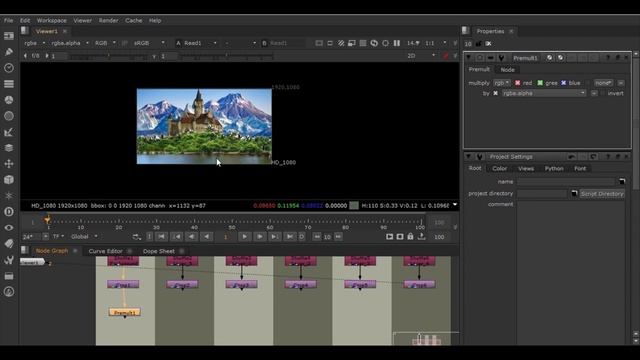Image resolution: width=640 pixels, height=360 pixels.
Task: Toggle the blue channel checkbox
Action: pyautogui.click(x=564, y=83)
